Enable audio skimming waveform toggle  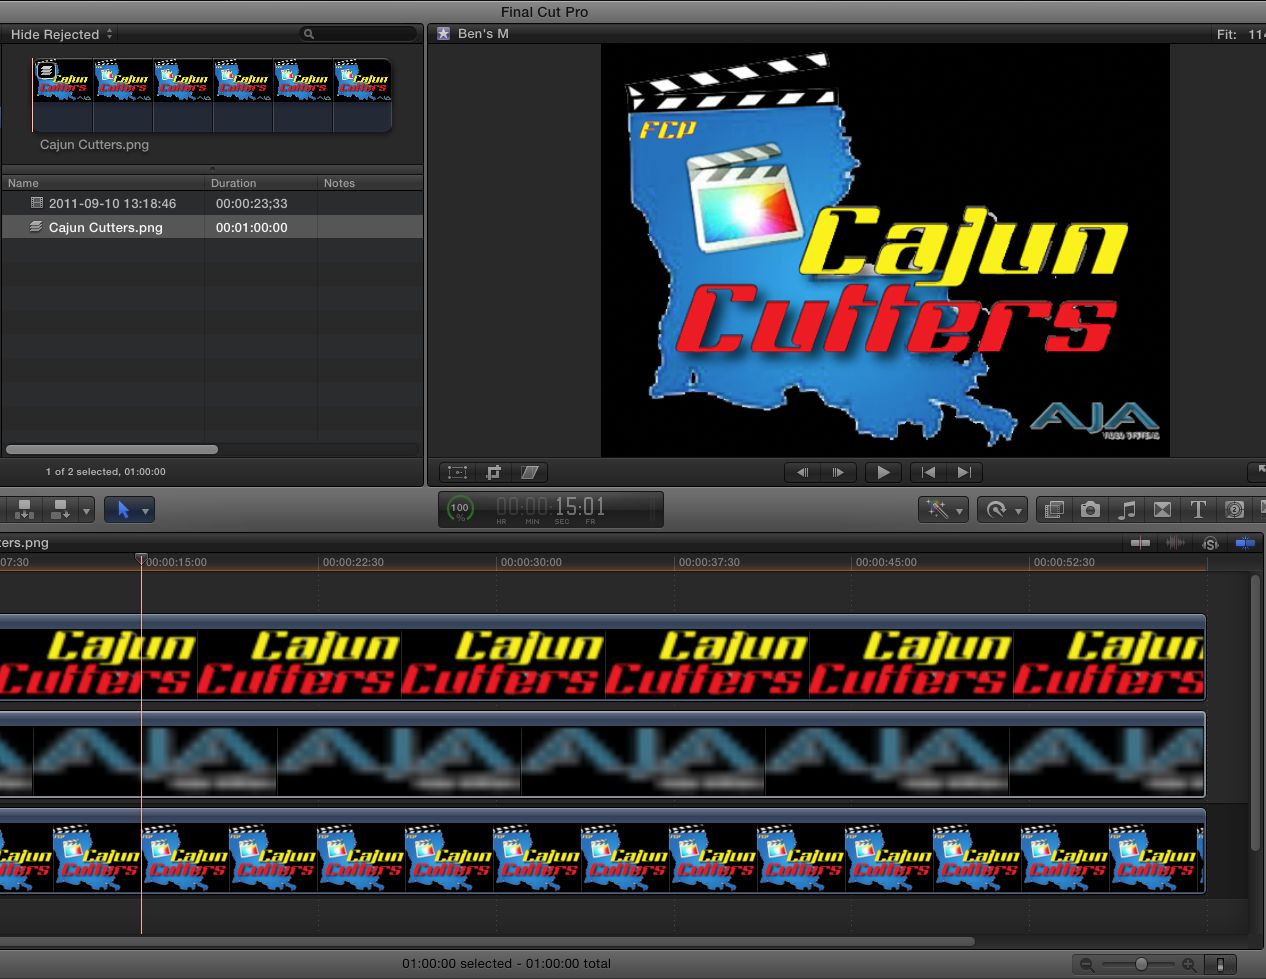coord(1174,543)
